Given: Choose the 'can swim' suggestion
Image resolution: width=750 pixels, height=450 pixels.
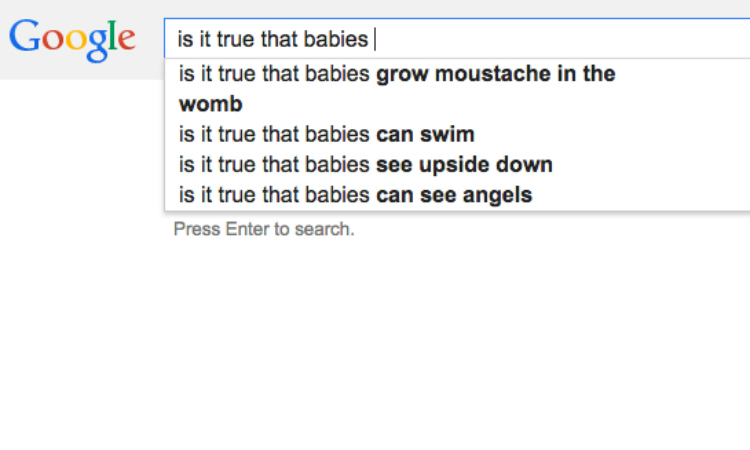Looking at the screenshot, I should [457, 134].
